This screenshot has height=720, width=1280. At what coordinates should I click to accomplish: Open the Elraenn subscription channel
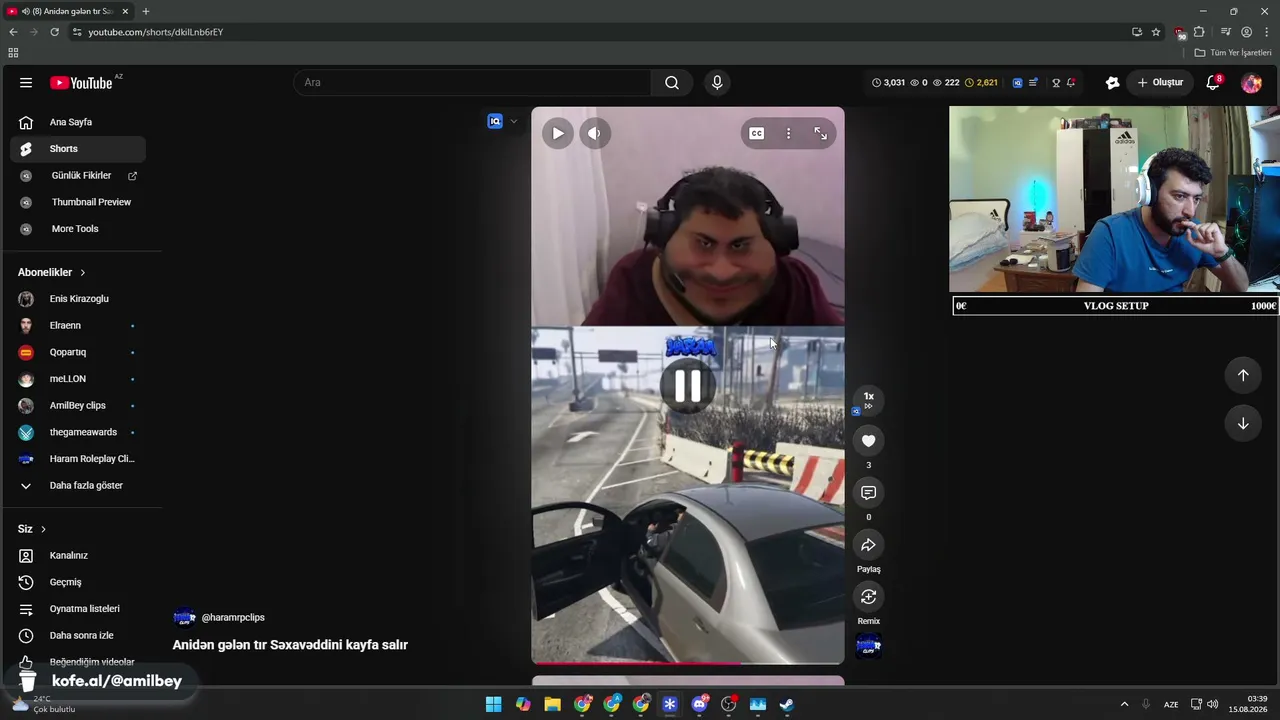pyautogui.click(x=78, y=326)
